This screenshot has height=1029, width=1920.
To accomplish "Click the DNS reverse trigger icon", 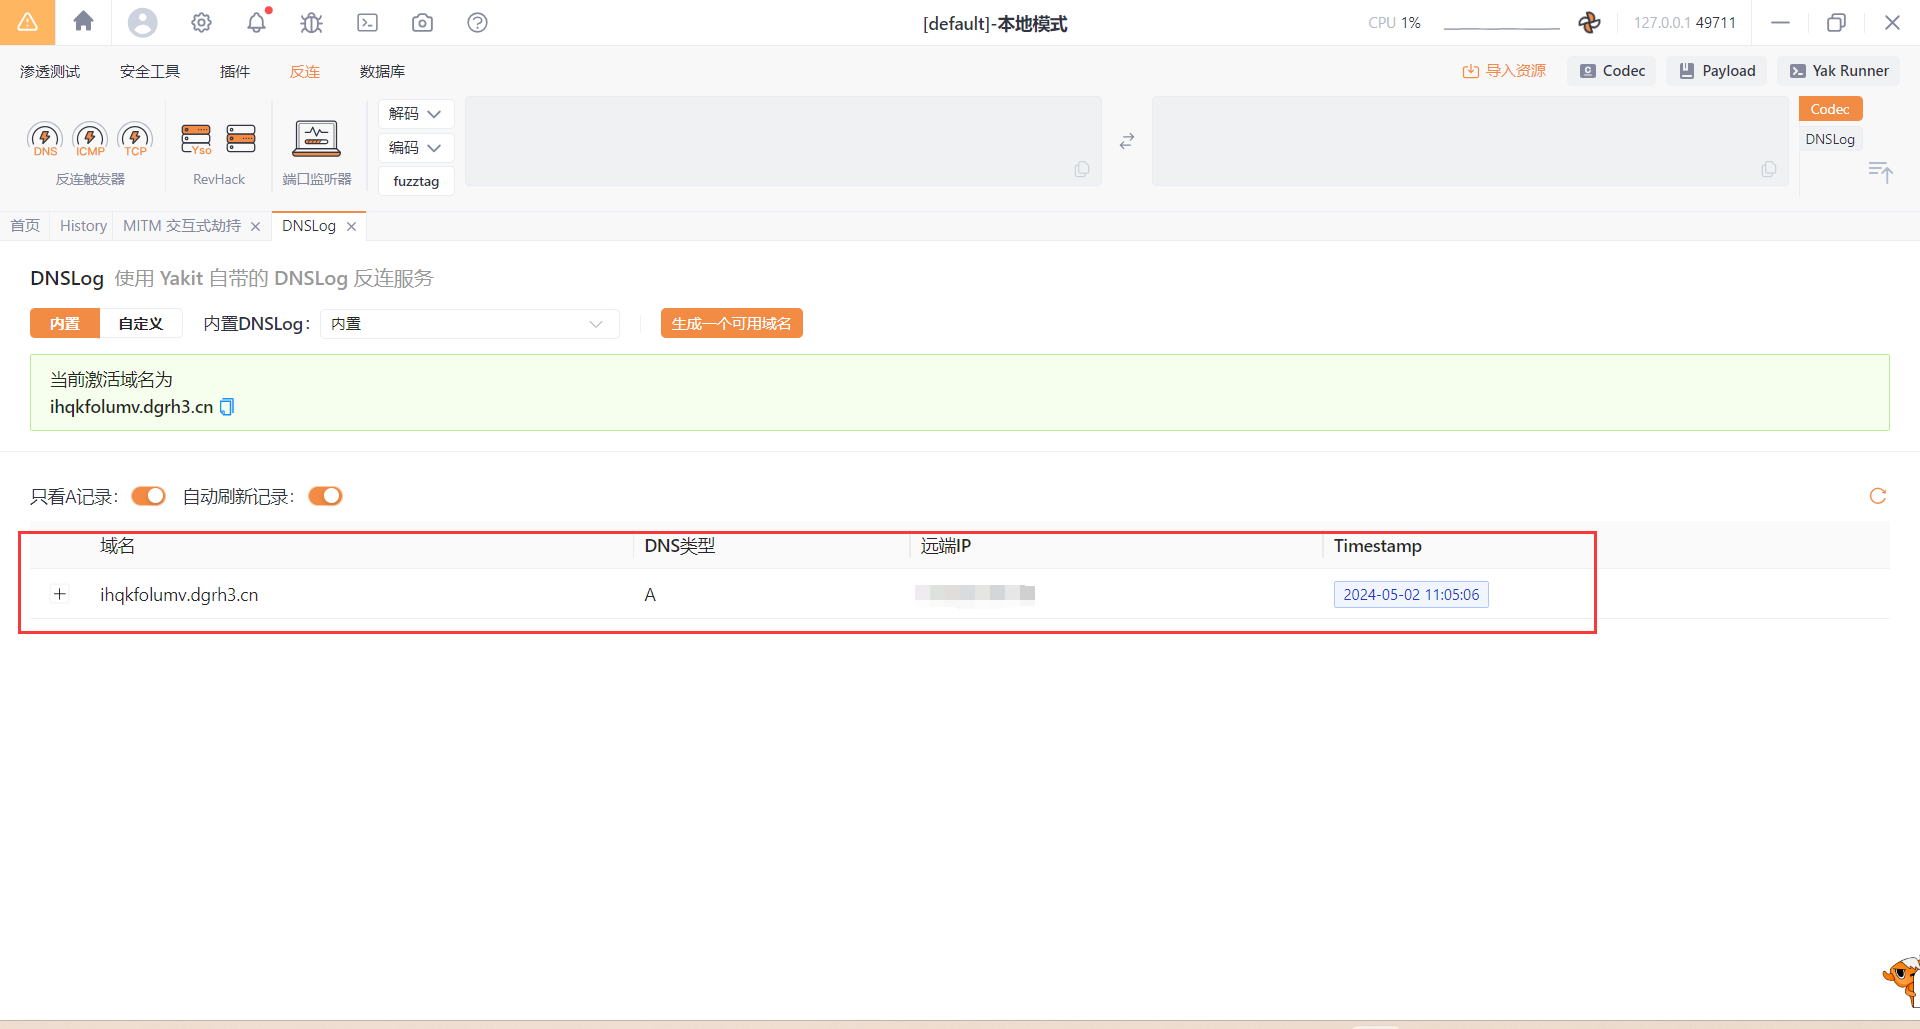I will (x=45, y=139).
